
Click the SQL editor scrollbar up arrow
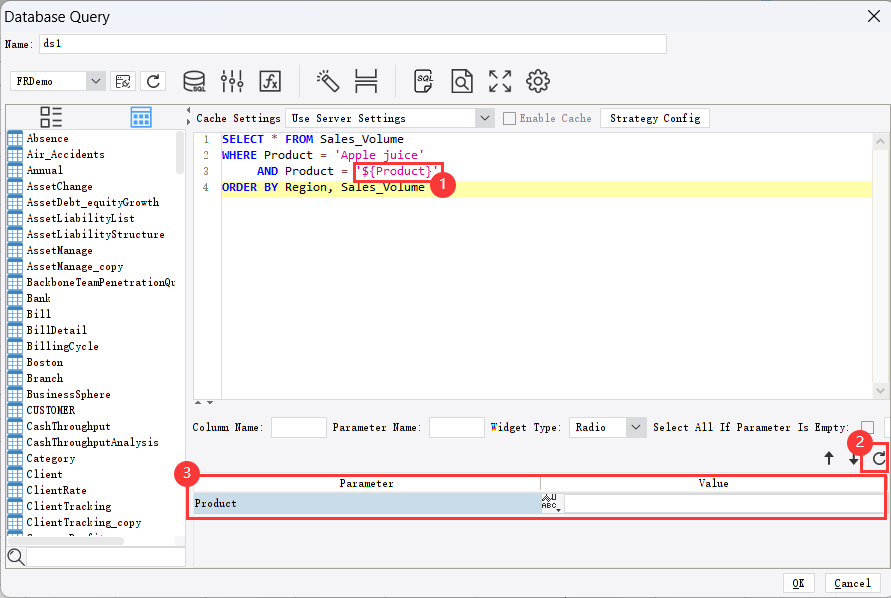coord(880,141)
